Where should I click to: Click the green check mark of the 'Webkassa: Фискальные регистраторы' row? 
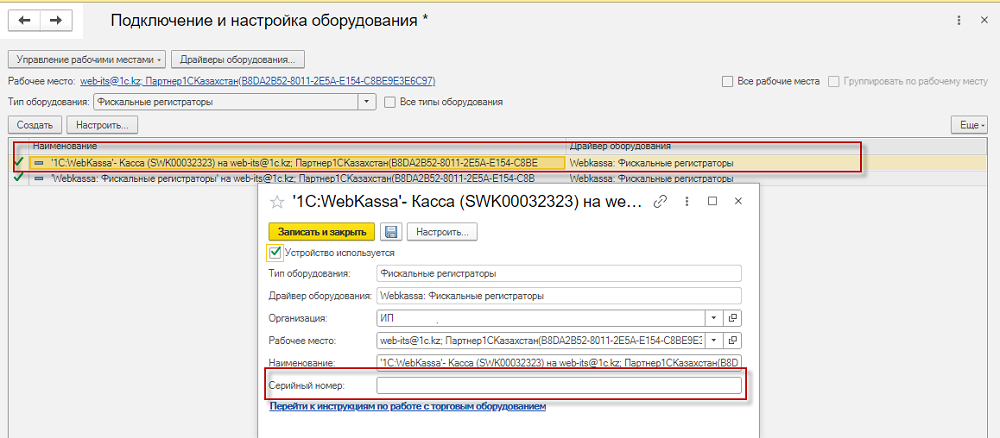pos(18,178)
